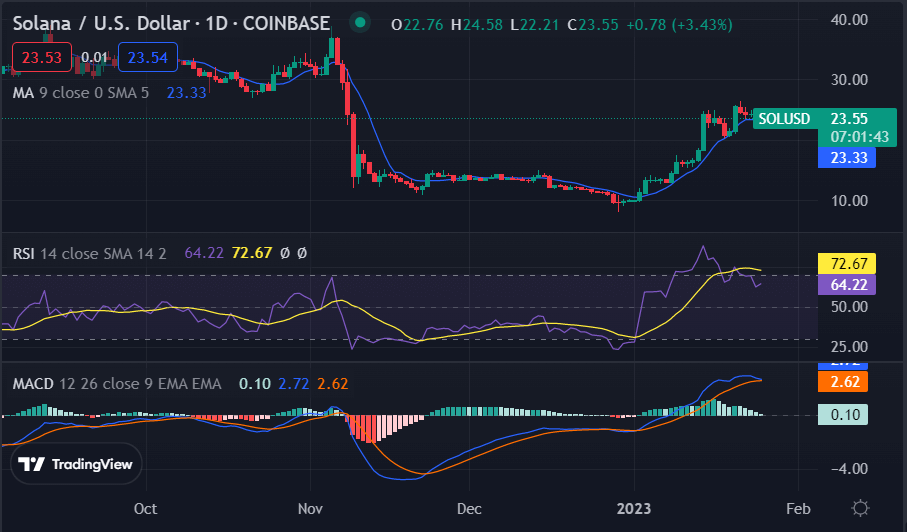907x532 pixels.
Task: Click the red sell price 23.53 button
Action: pos(42,57)
